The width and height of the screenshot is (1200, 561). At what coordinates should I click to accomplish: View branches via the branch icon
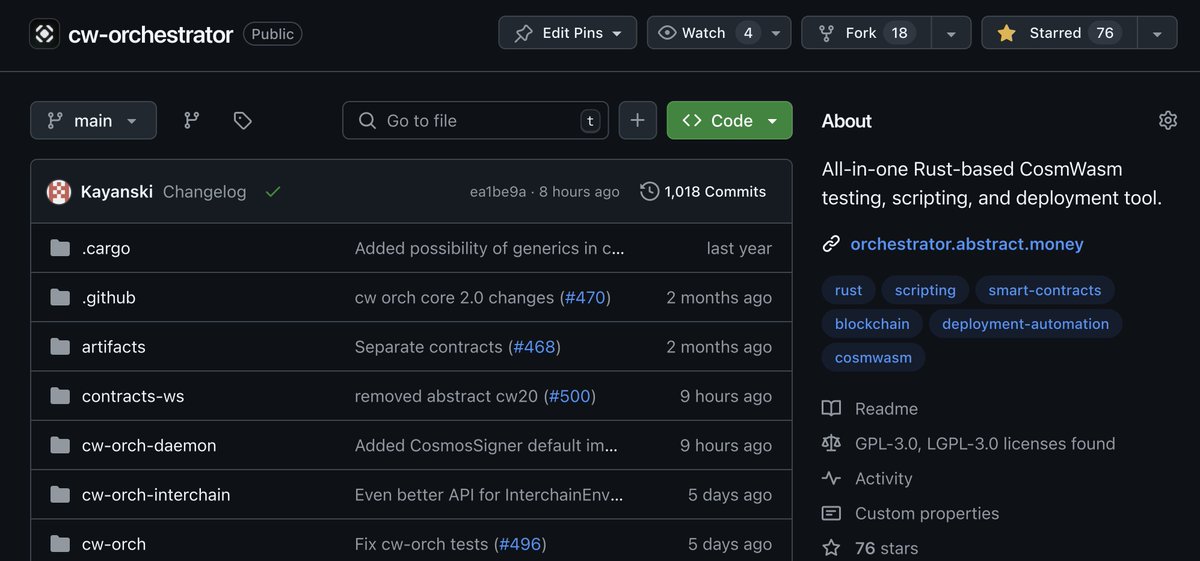click(191, 120)
